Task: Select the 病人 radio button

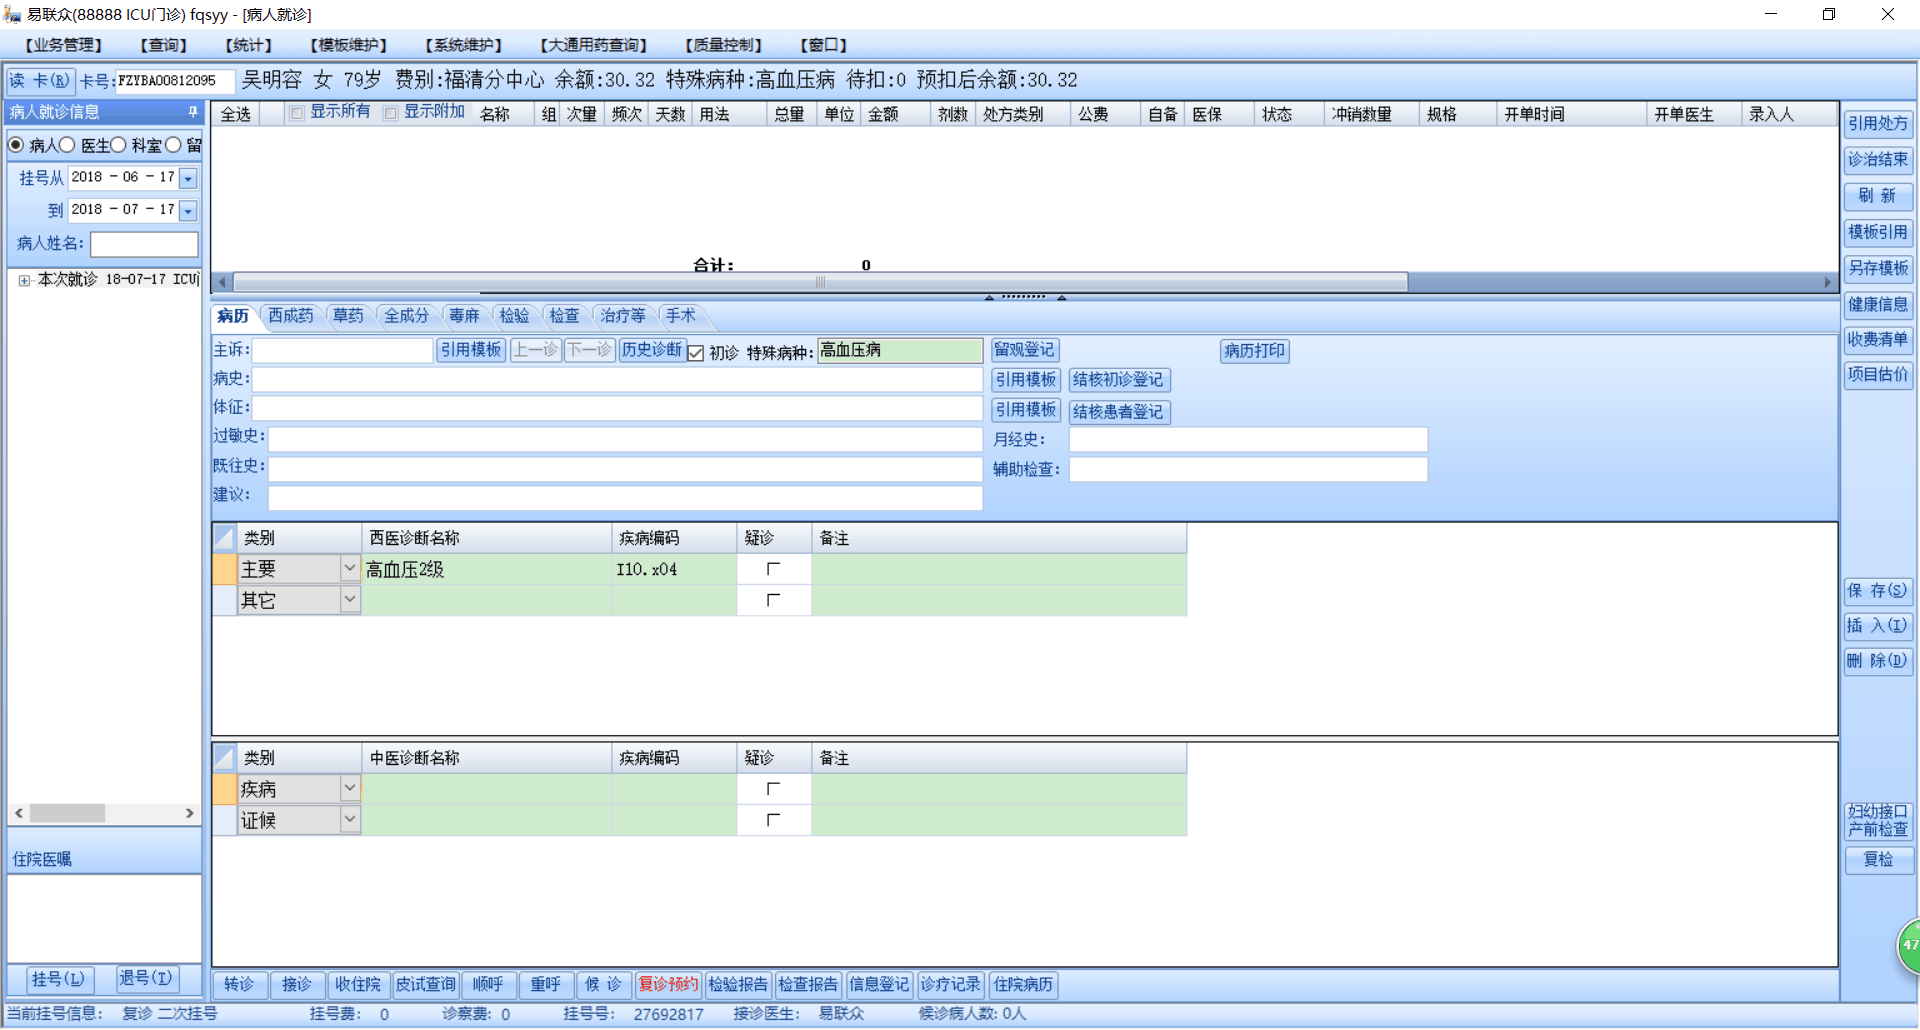Action: coord(16,145)
